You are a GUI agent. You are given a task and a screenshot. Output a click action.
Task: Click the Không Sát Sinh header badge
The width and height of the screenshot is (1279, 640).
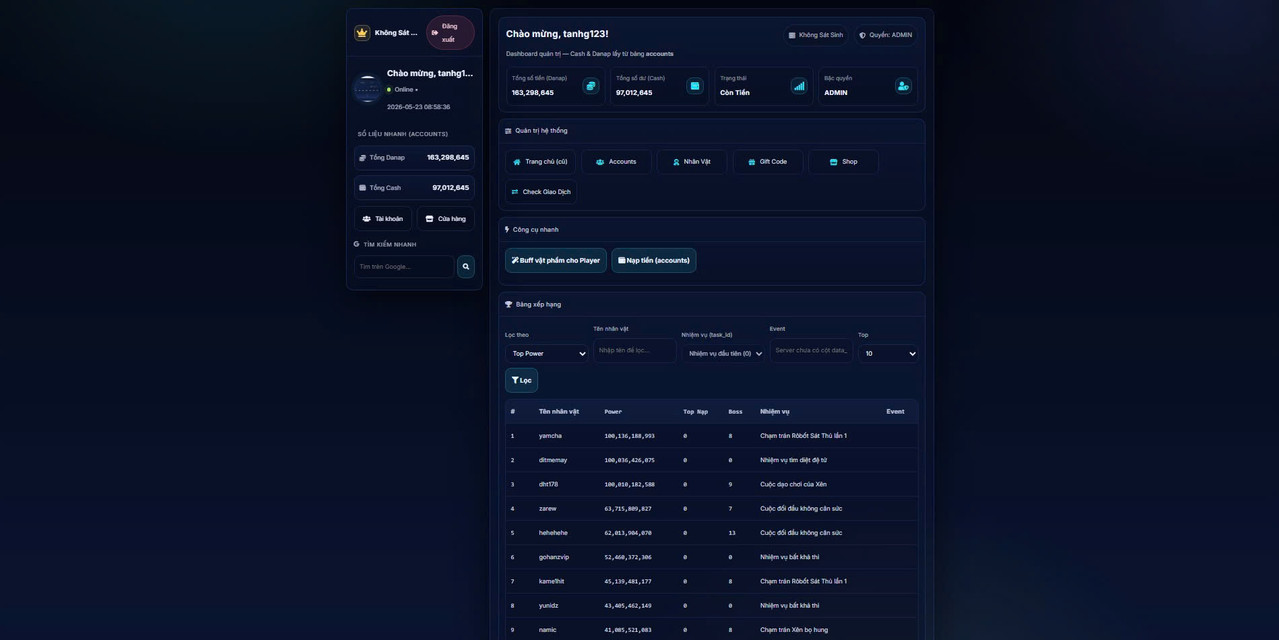click(816, 35)
